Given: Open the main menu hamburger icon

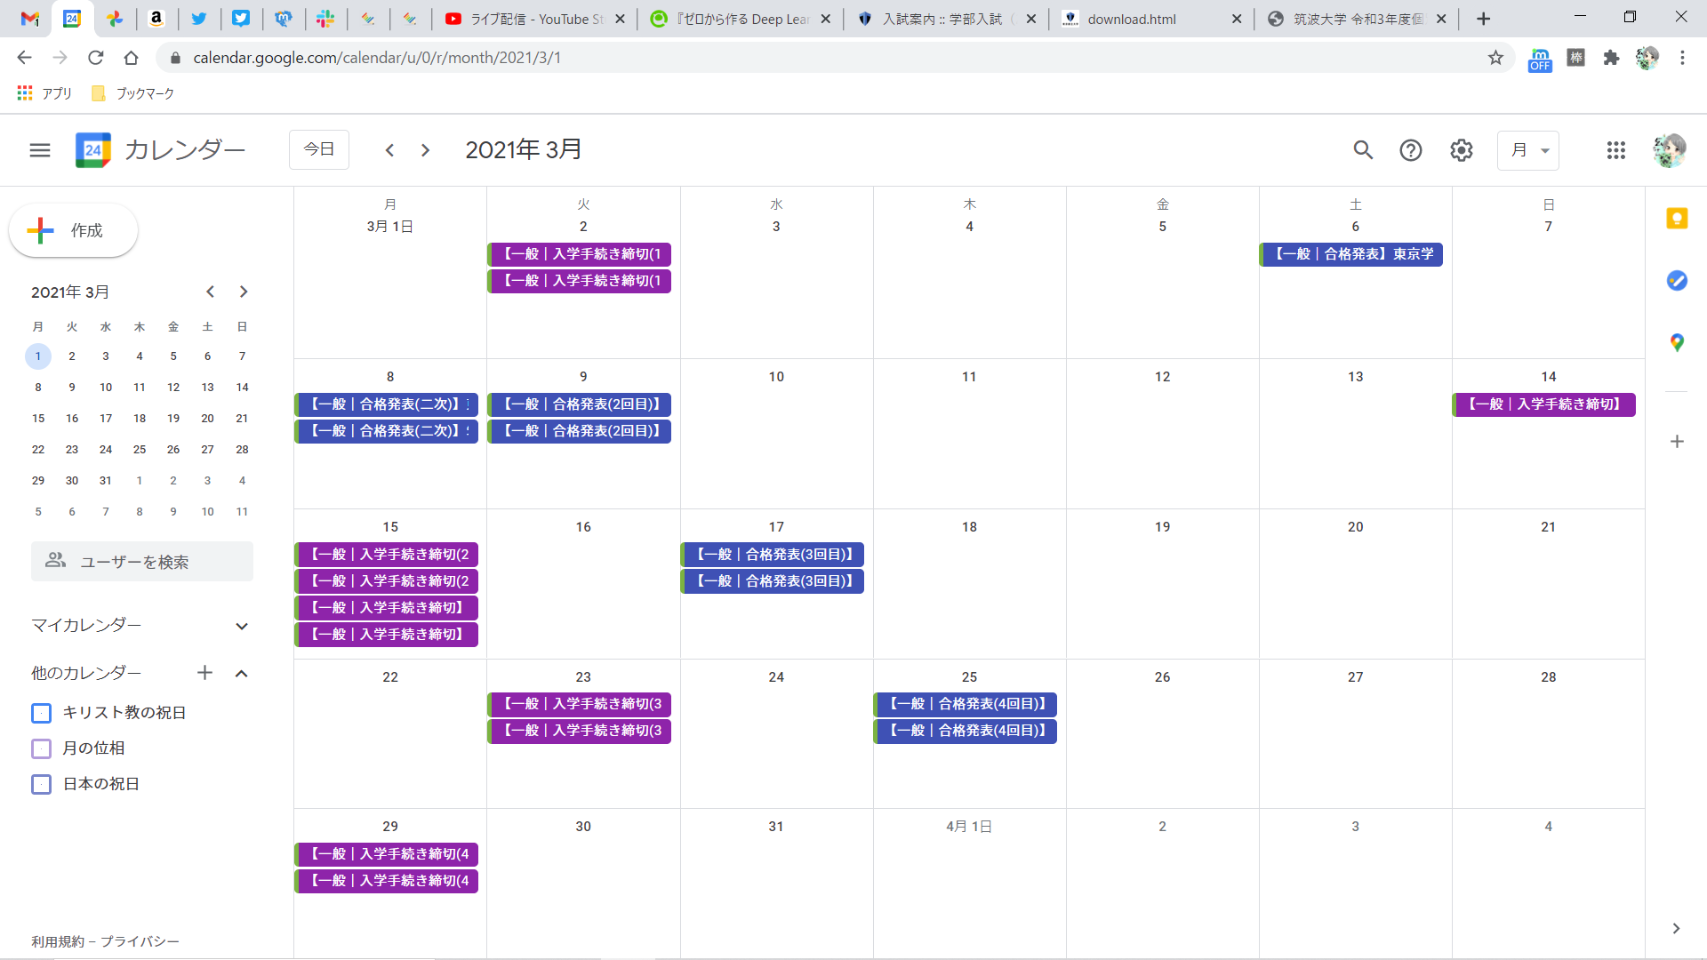Looking at the screenshot, I should [x=40, y=150].
